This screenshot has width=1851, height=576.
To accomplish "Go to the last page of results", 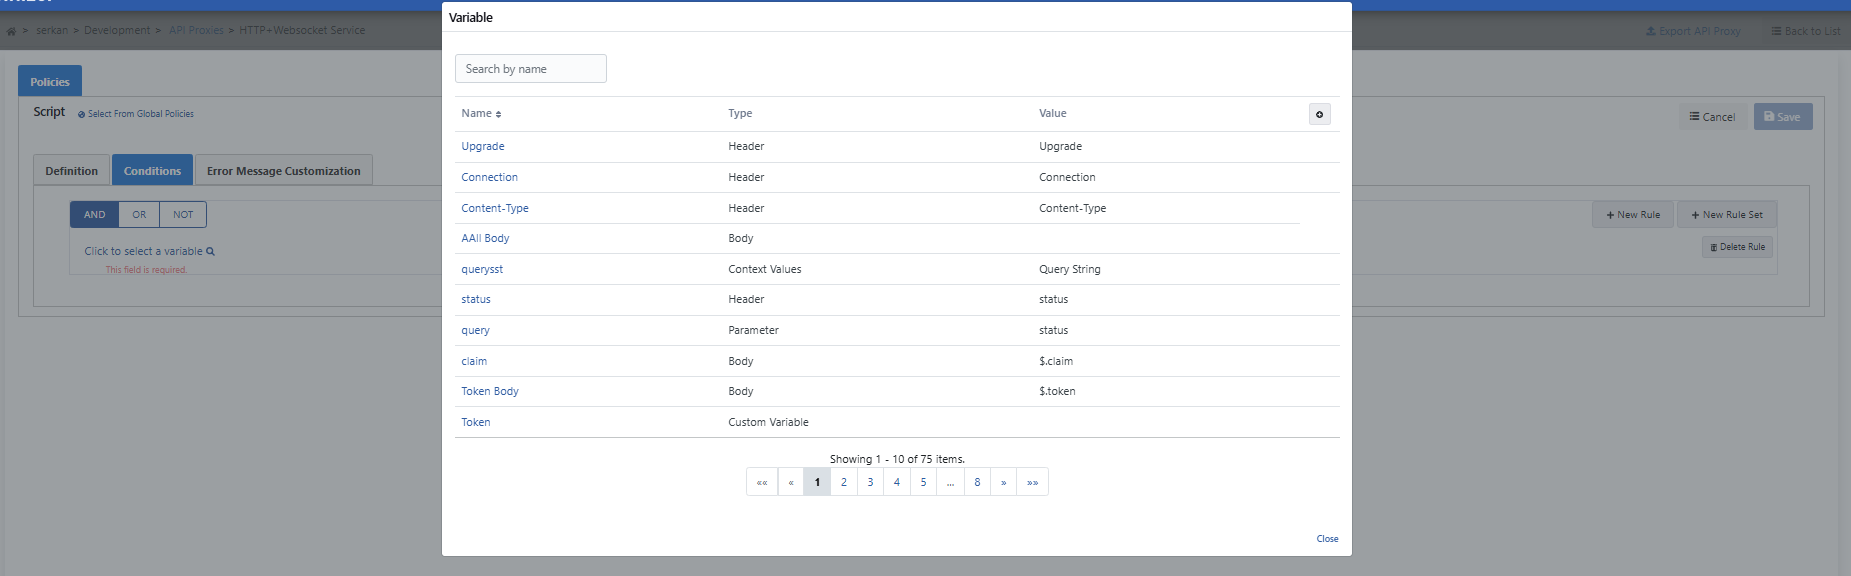I will point(1032,482).
